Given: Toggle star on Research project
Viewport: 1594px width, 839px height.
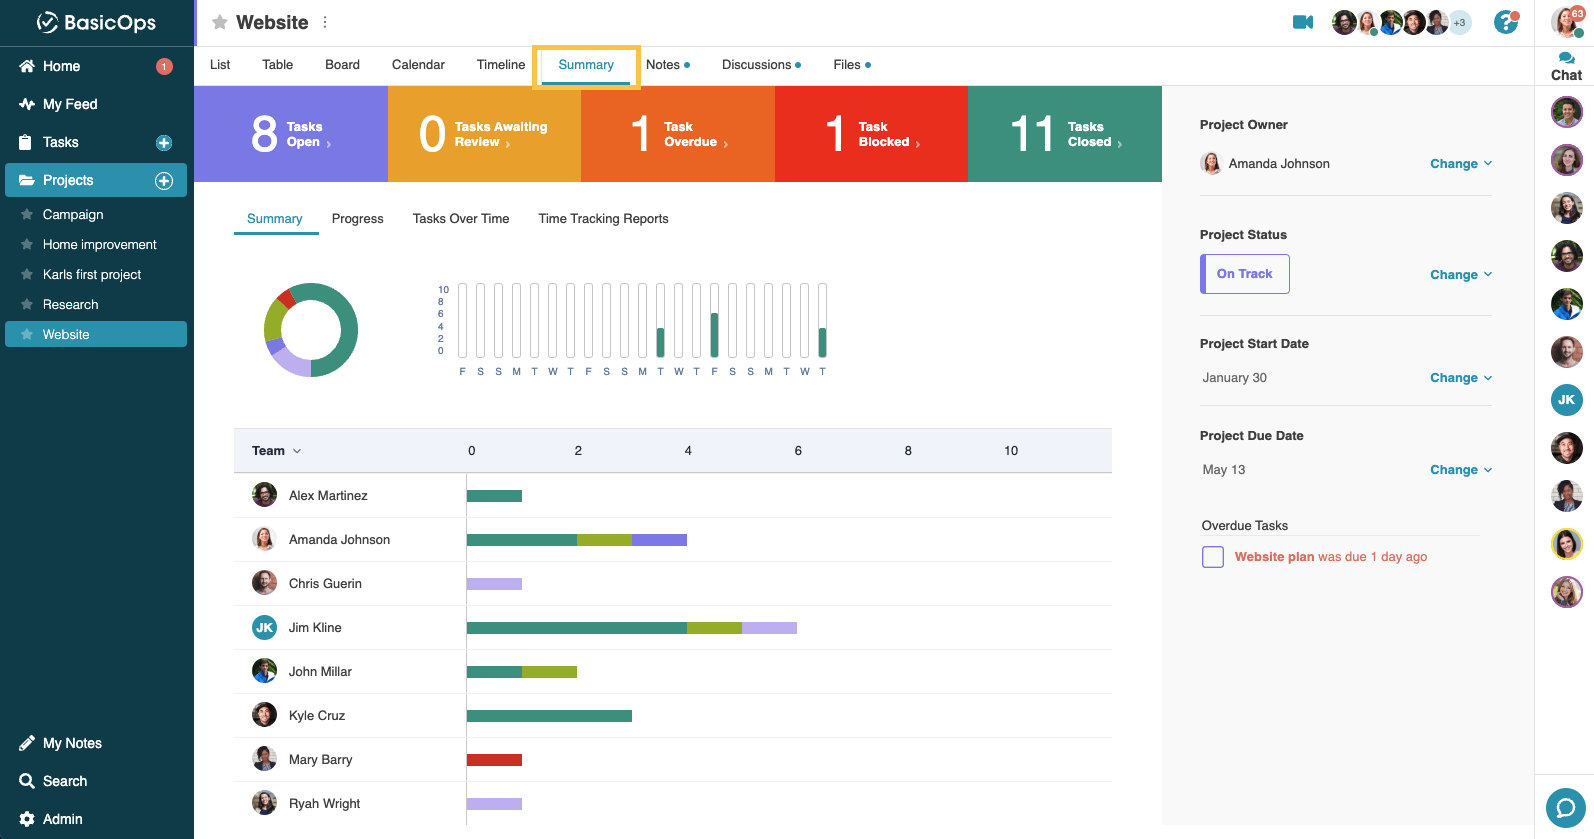Looking at the screenshot, I should (27, 305).
